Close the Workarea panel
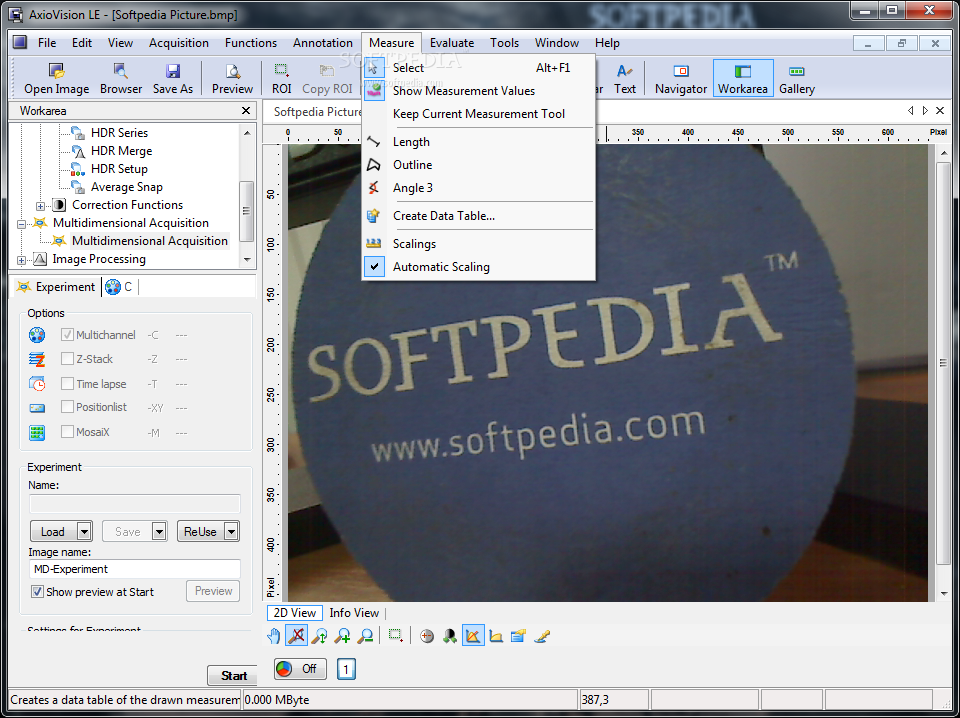The width and height of the screenshot is (960, 718). click(x=246, y=111)
